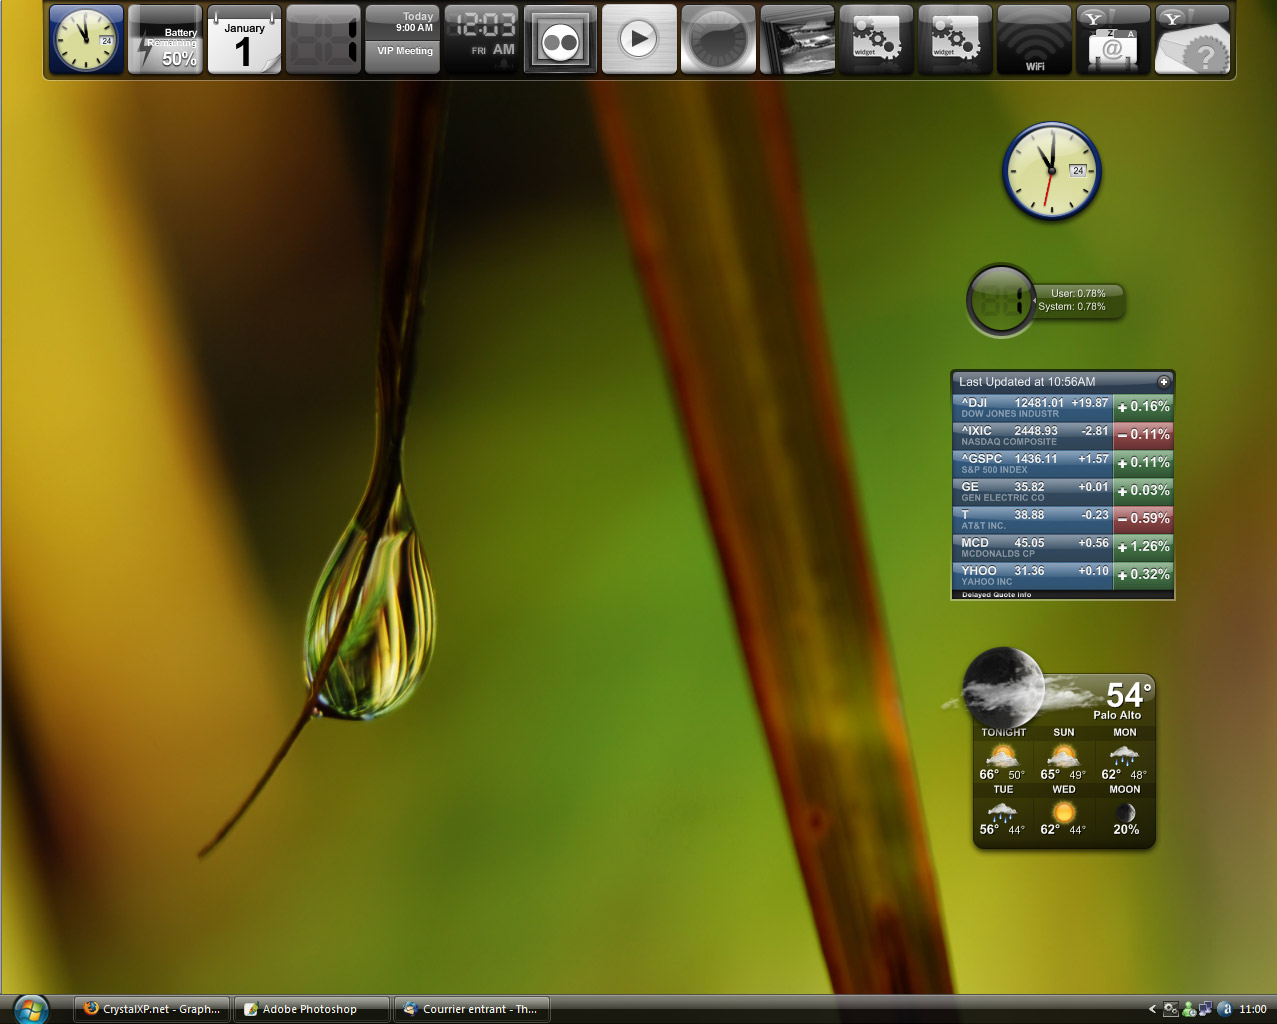The height and width of the screenshot is (1024, 1277).
Task: Switch to Adobe Photoshop taskbar window
Action: (310, 1009)
